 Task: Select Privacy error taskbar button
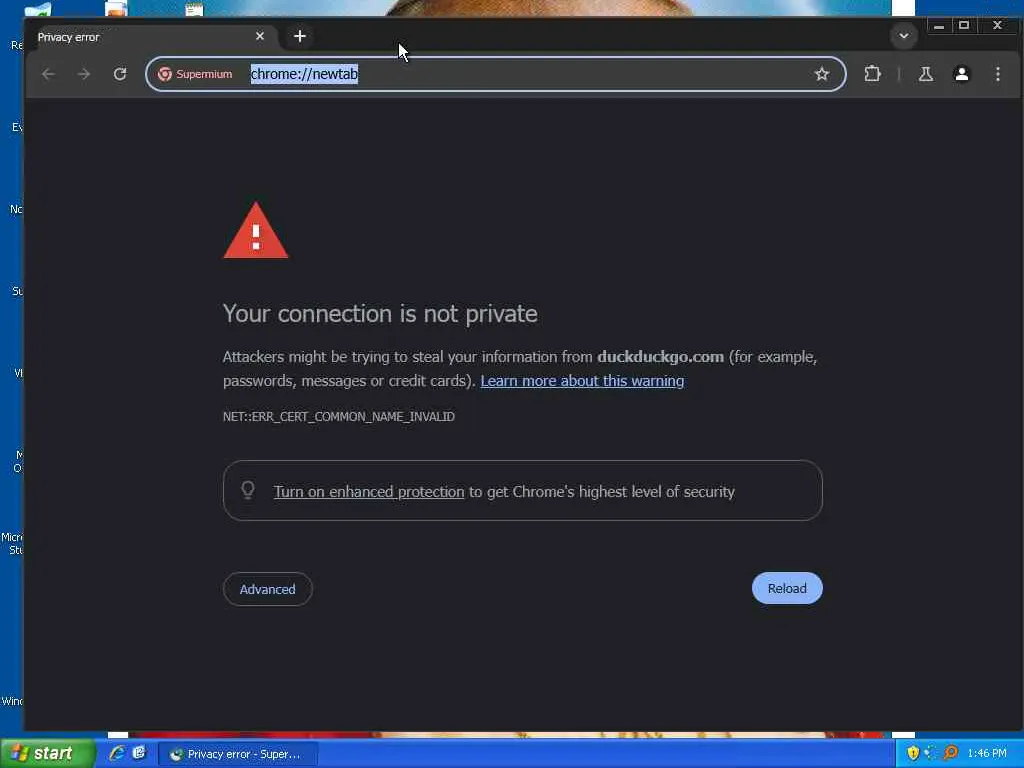(x=238, y=754)
